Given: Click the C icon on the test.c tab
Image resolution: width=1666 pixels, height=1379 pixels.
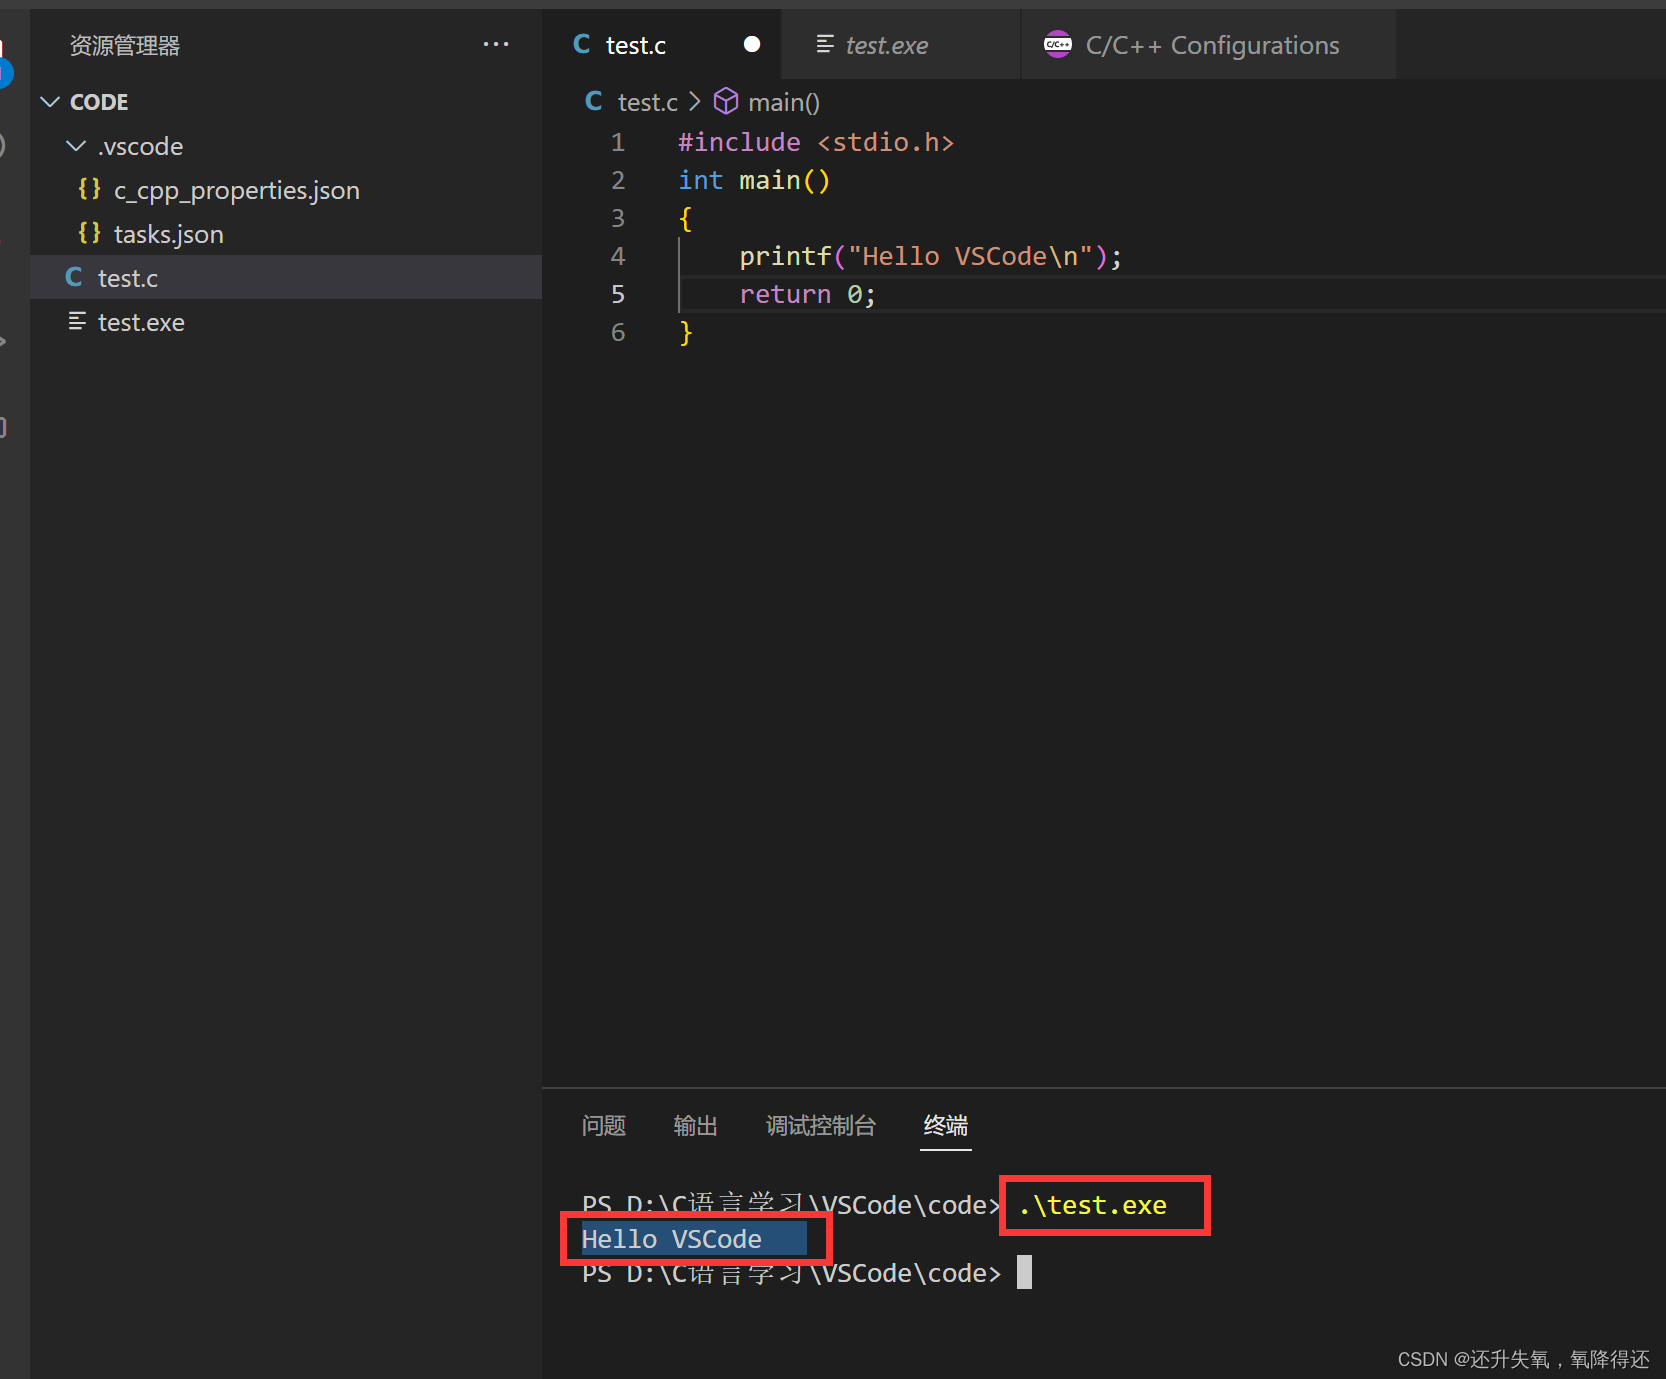Looking at the screenshot, I should [x=582, y=44].
